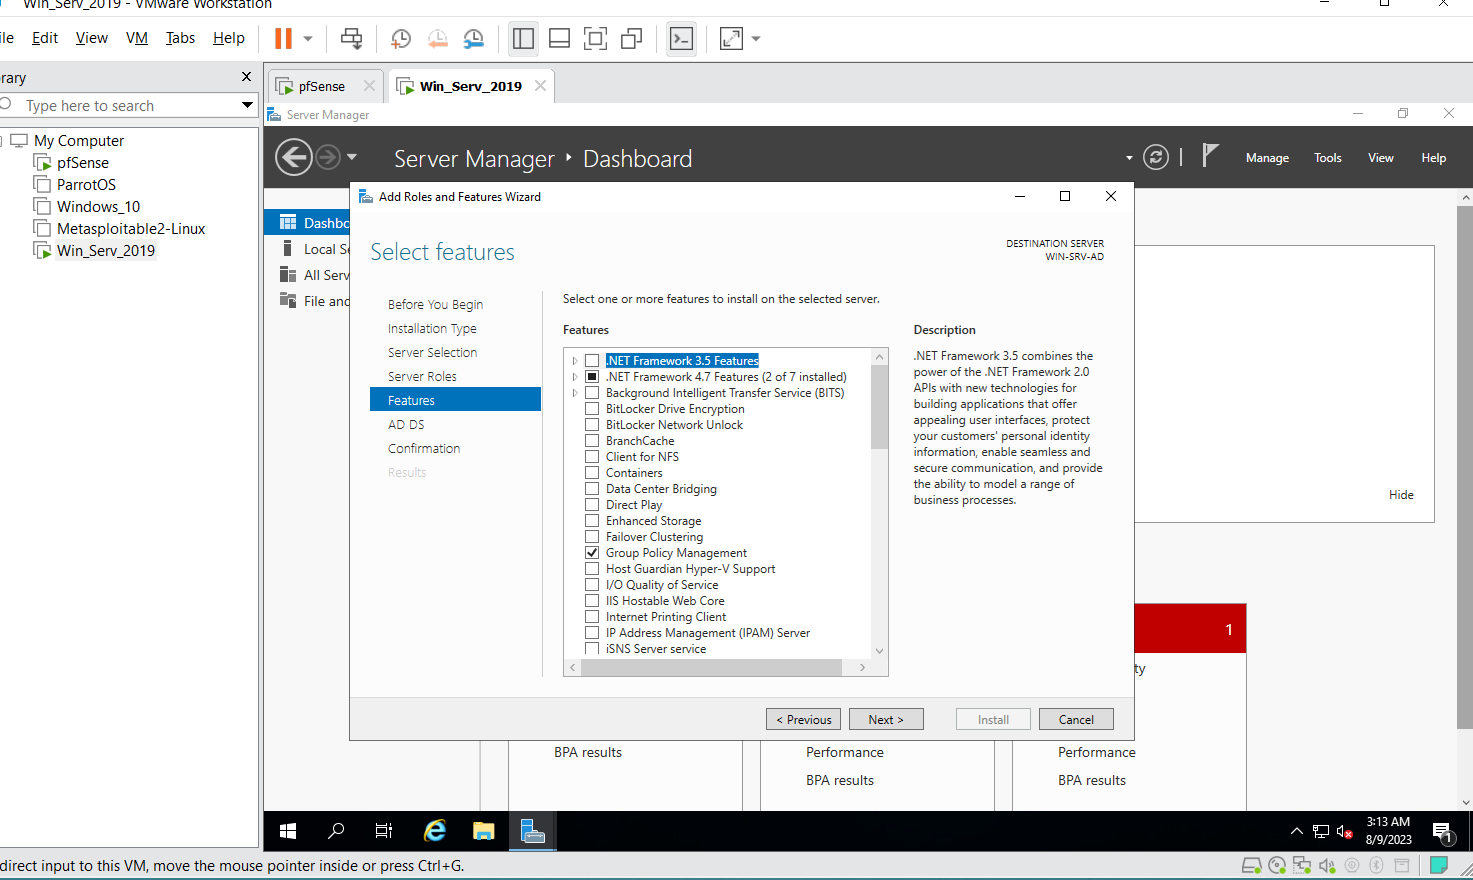Screen dimensions: 1473x880
Task: Open the VMware Tabs menu
Action: tap(180, 38)
